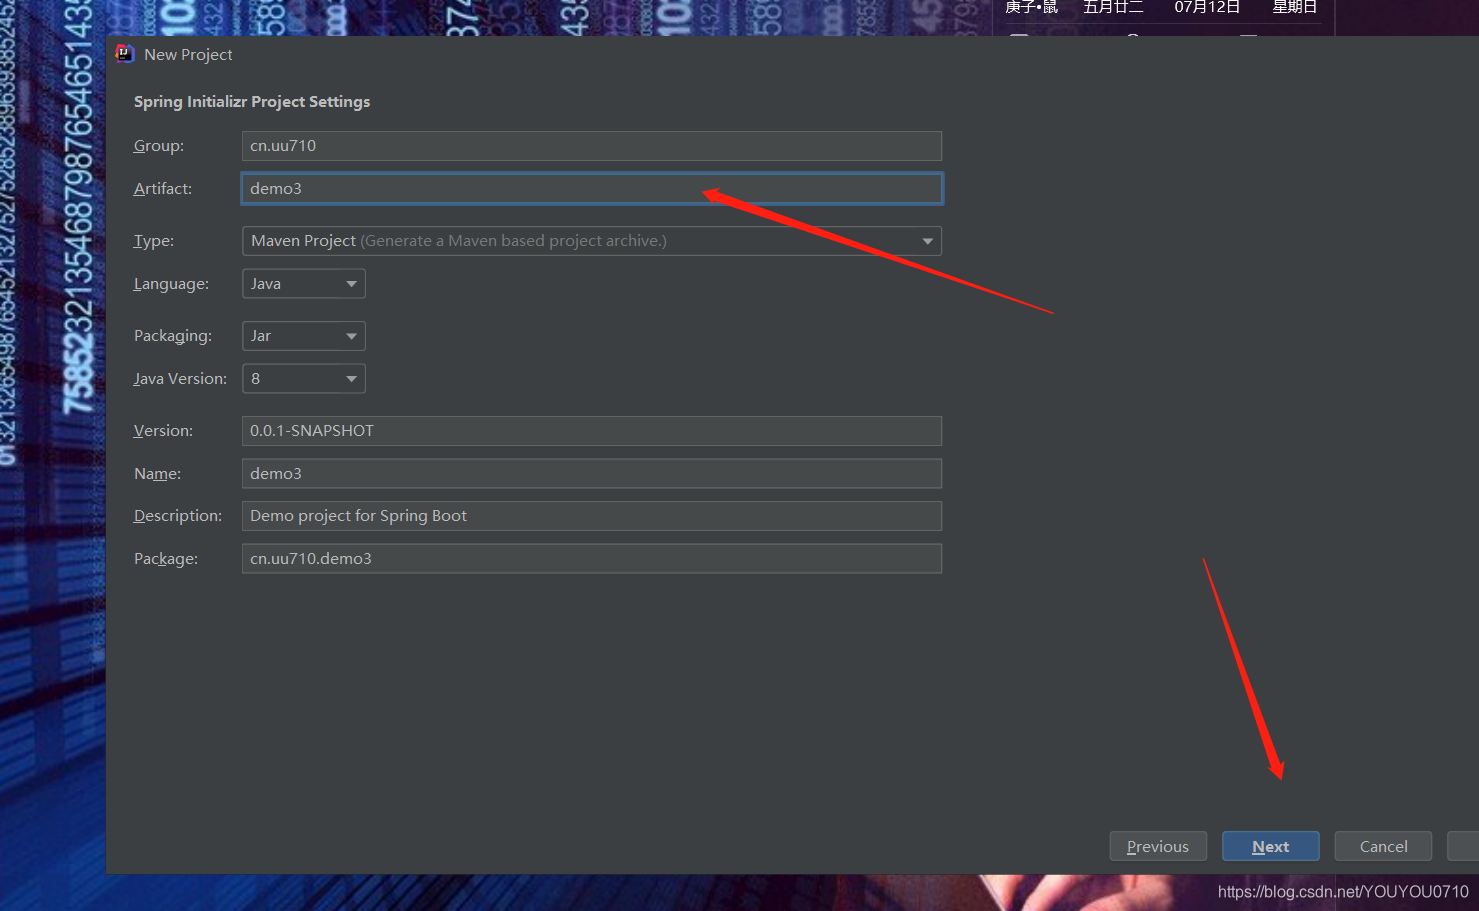Click the Version field with 0.0.1-SNAPSHOT
Screen dimensions: 1479x911
591,431
